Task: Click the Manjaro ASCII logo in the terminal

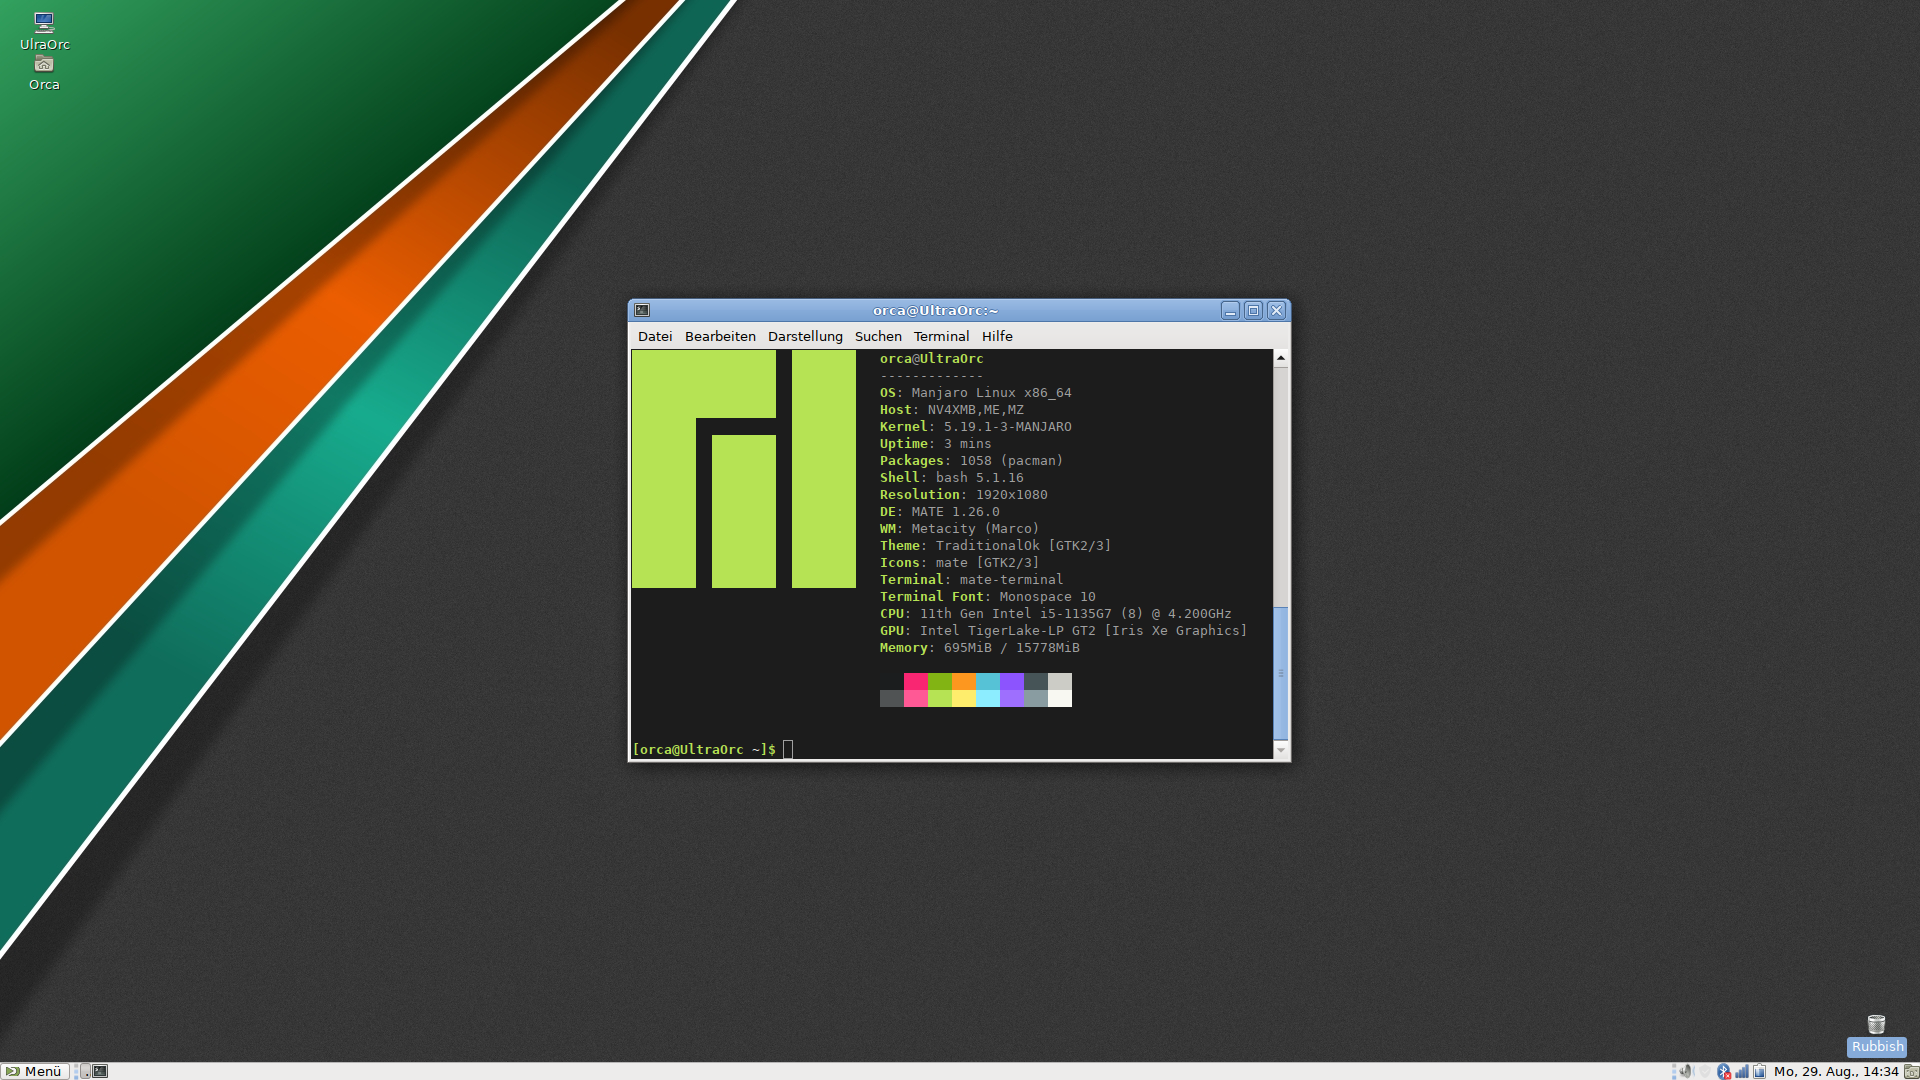Action: click(744, 469)
